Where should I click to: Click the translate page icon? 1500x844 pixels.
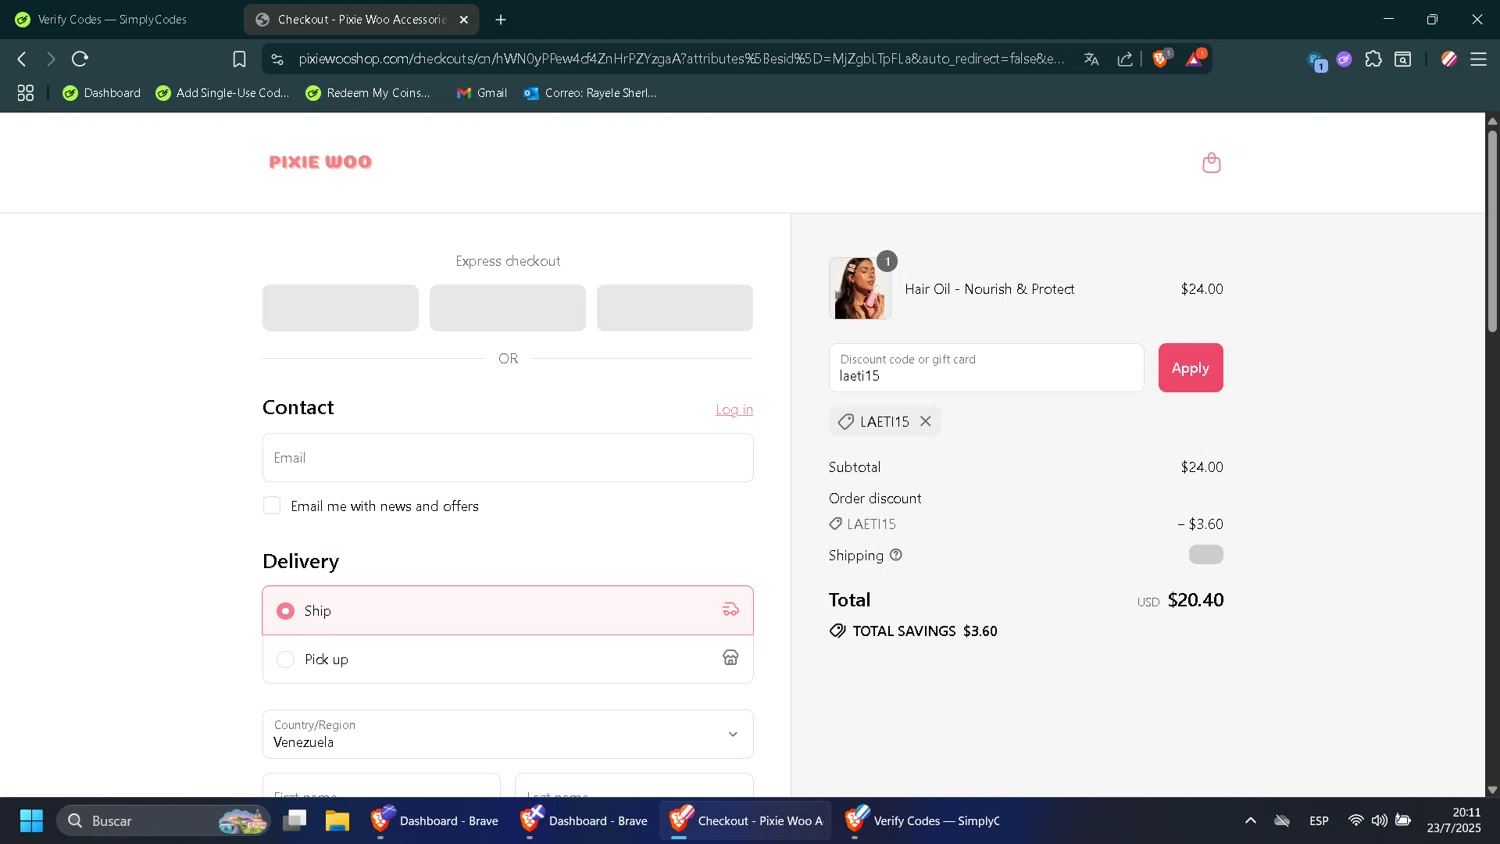[1091, 59]
